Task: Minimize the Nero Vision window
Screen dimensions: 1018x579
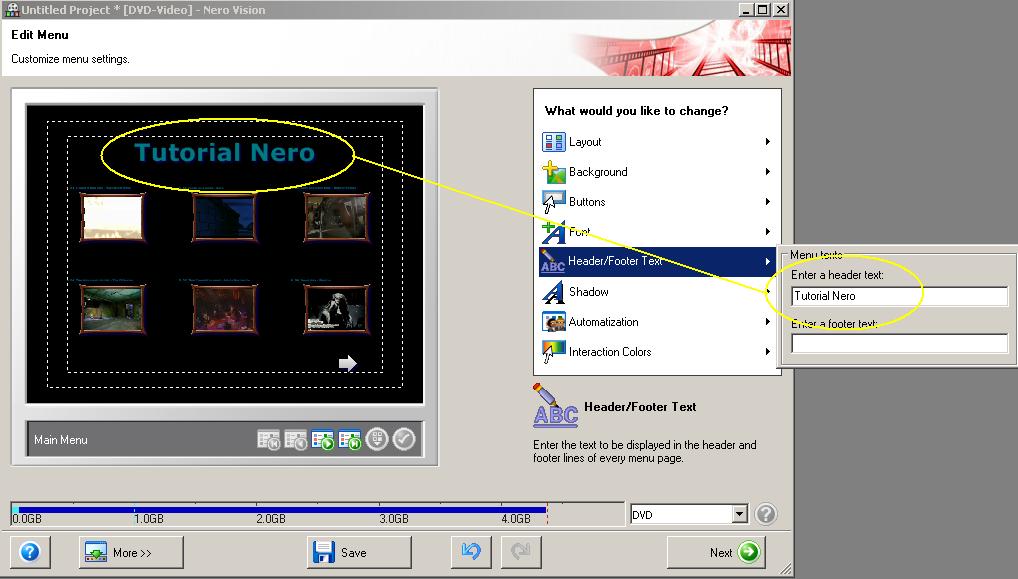Action: tap(746, 10)
